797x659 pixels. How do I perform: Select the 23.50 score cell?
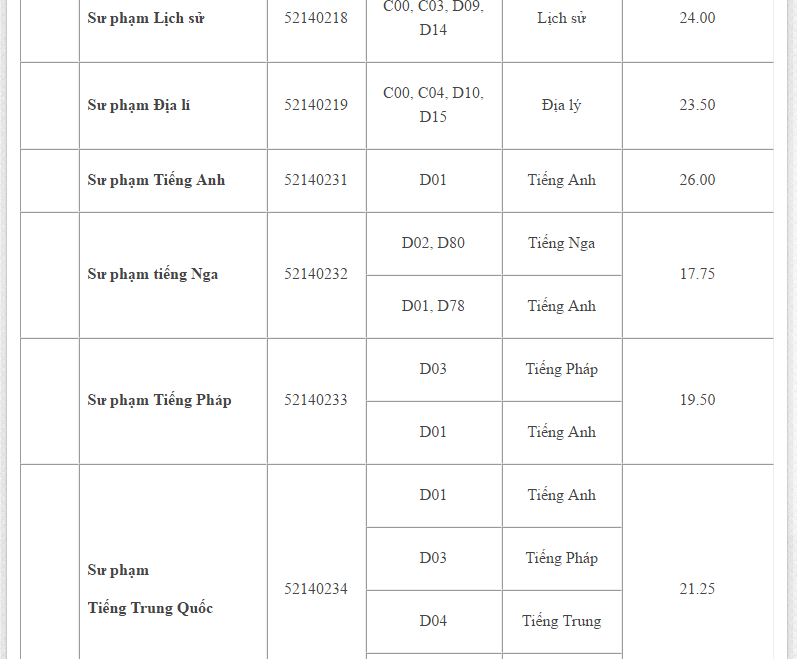[x=697, y=105]
